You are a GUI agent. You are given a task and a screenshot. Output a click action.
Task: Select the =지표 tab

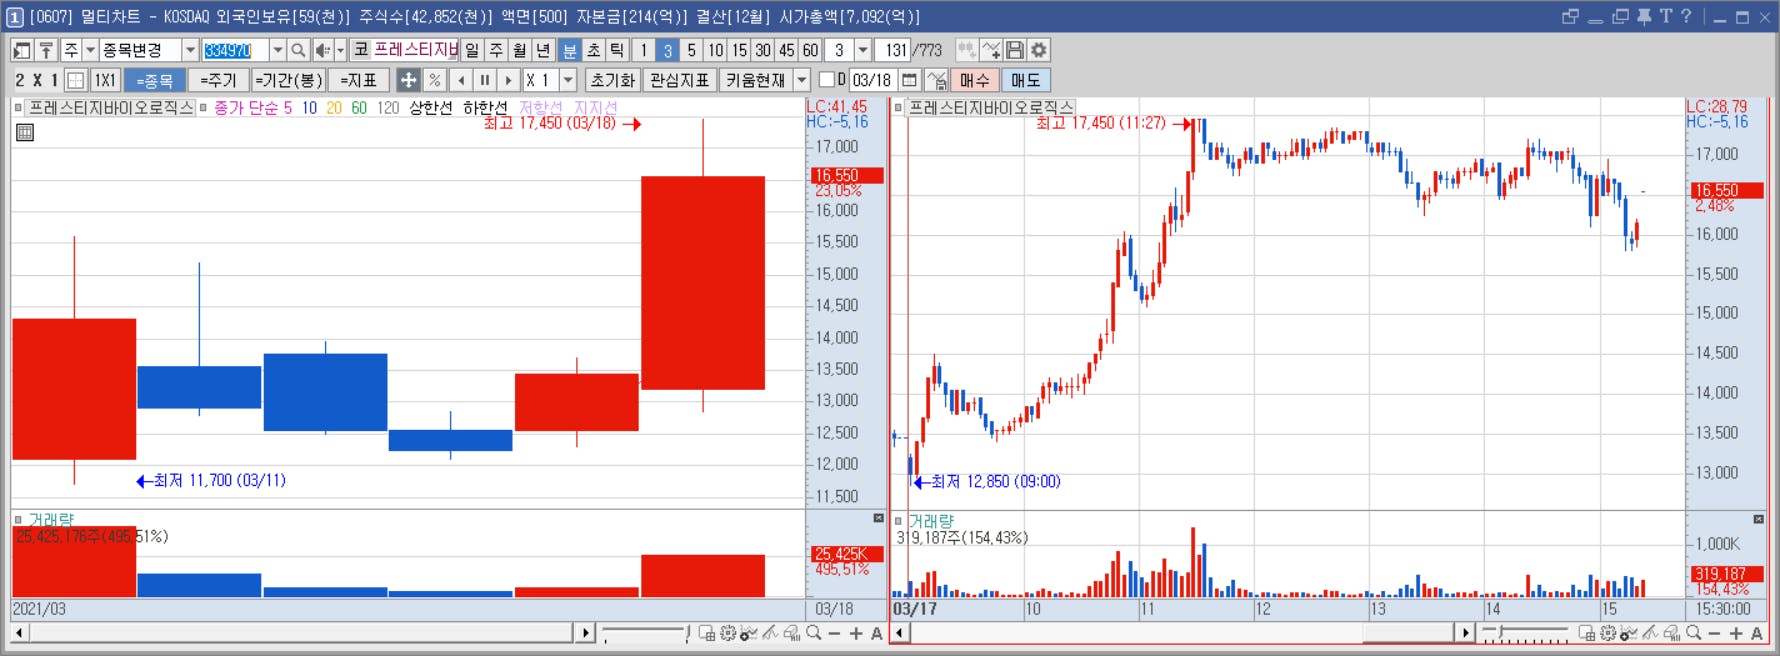pos(358,80)
